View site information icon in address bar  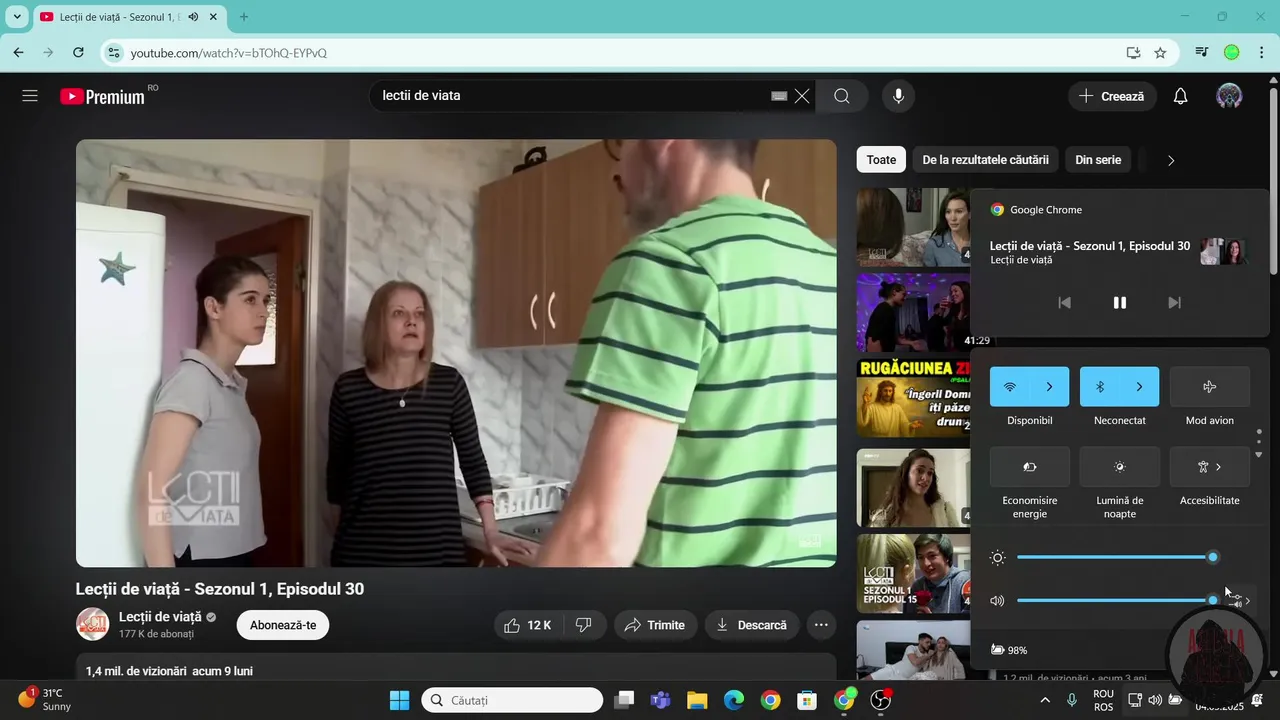coord(113,52)
